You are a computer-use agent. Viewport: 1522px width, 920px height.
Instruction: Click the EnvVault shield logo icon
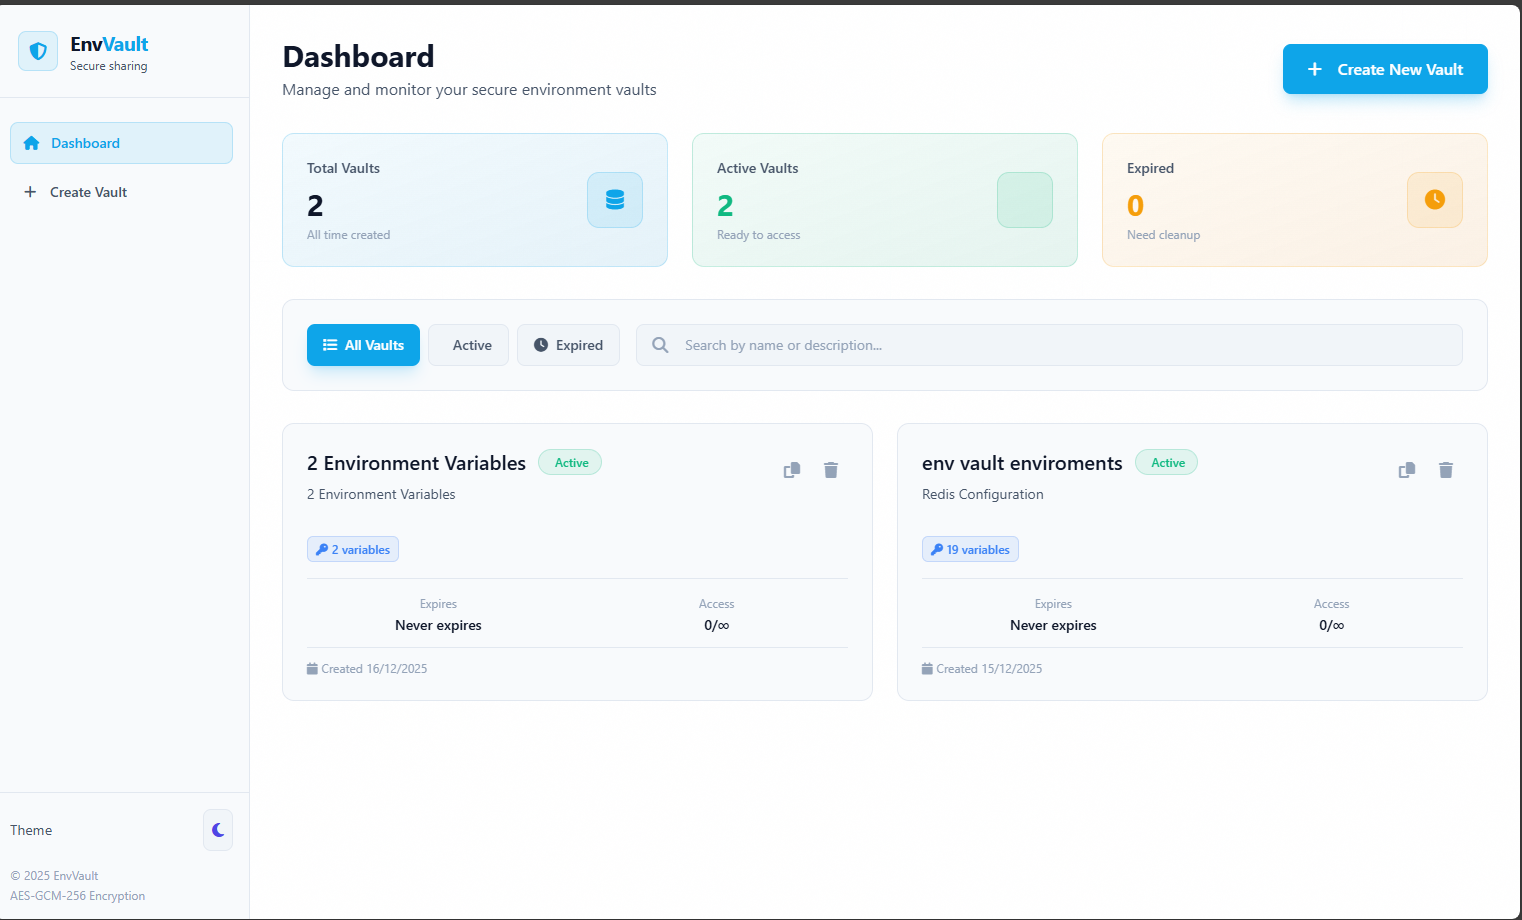(x=37, y=50)
